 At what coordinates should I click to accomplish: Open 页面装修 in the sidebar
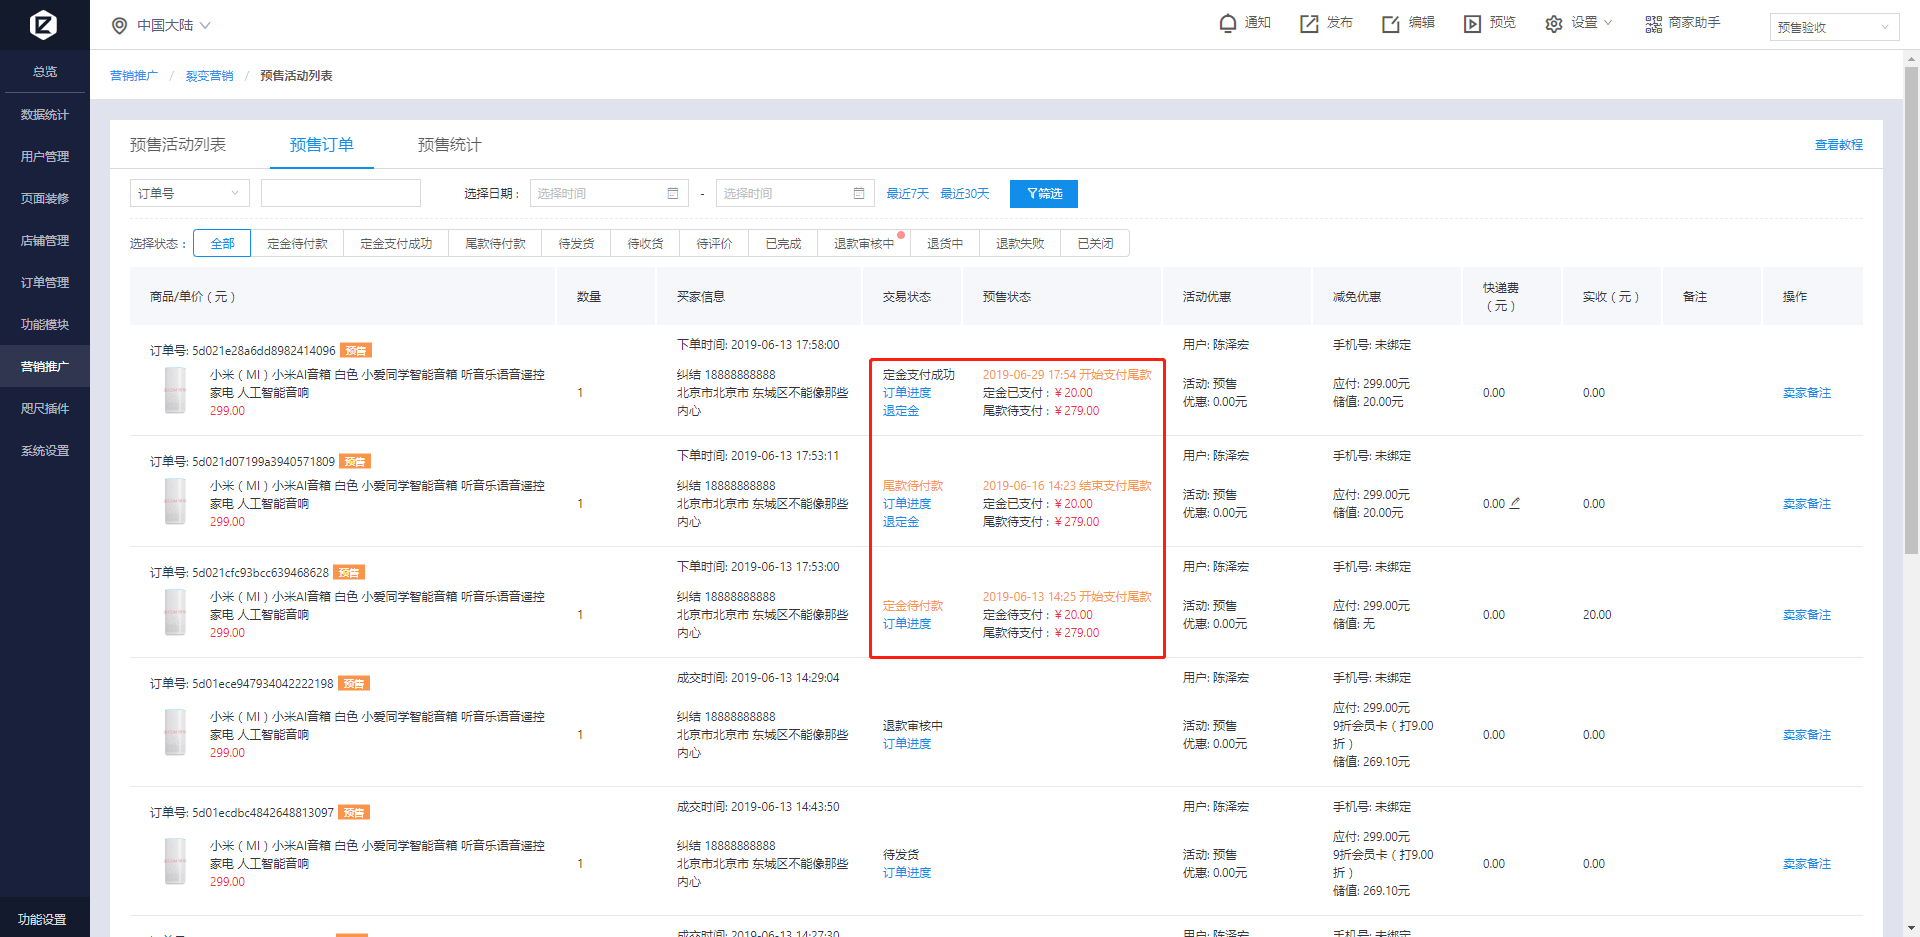point(45,199)
